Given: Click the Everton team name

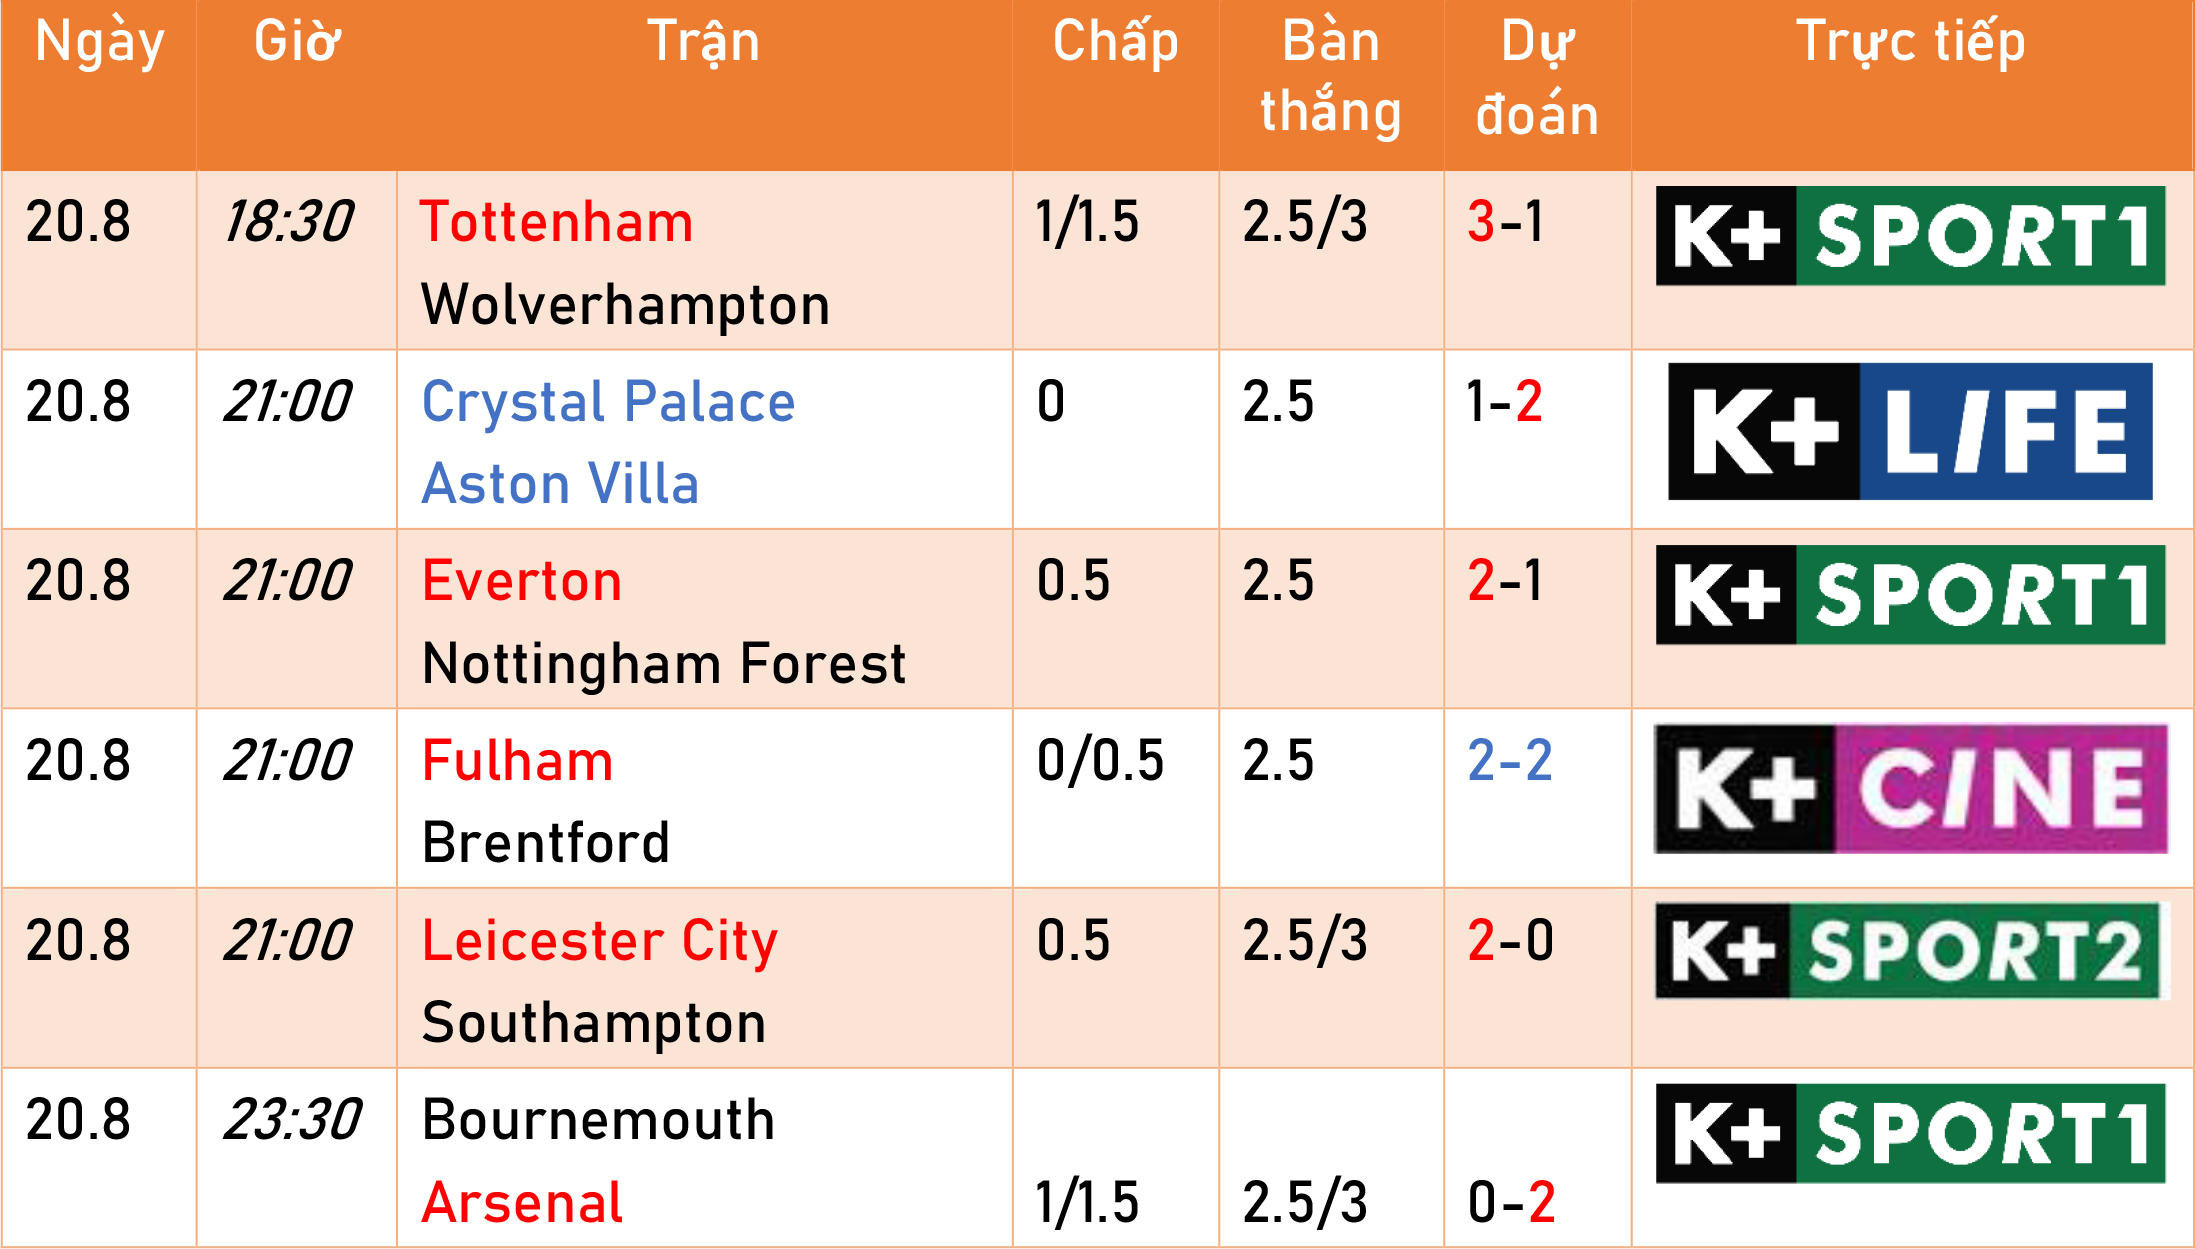Looking at the screenshot, I should pyautogui.click(x=522, y=581).
